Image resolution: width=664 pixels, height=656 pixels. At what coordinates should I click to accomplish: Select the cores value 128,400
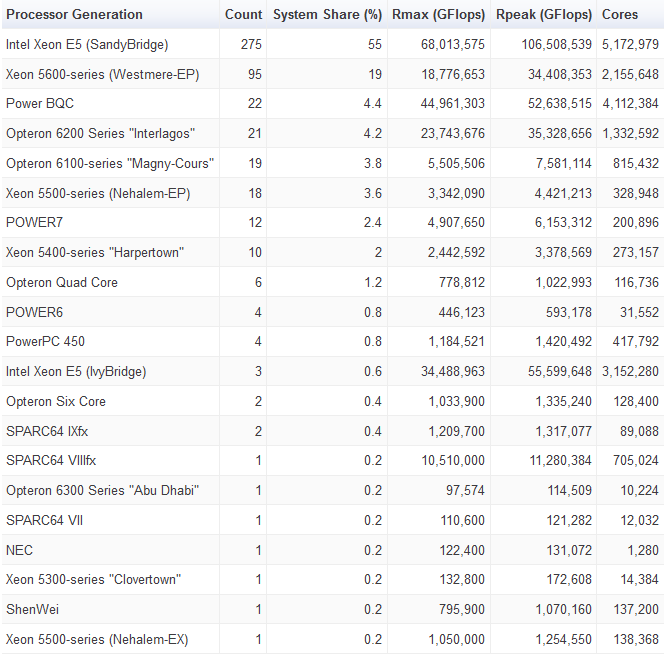(x=636, y=401)
